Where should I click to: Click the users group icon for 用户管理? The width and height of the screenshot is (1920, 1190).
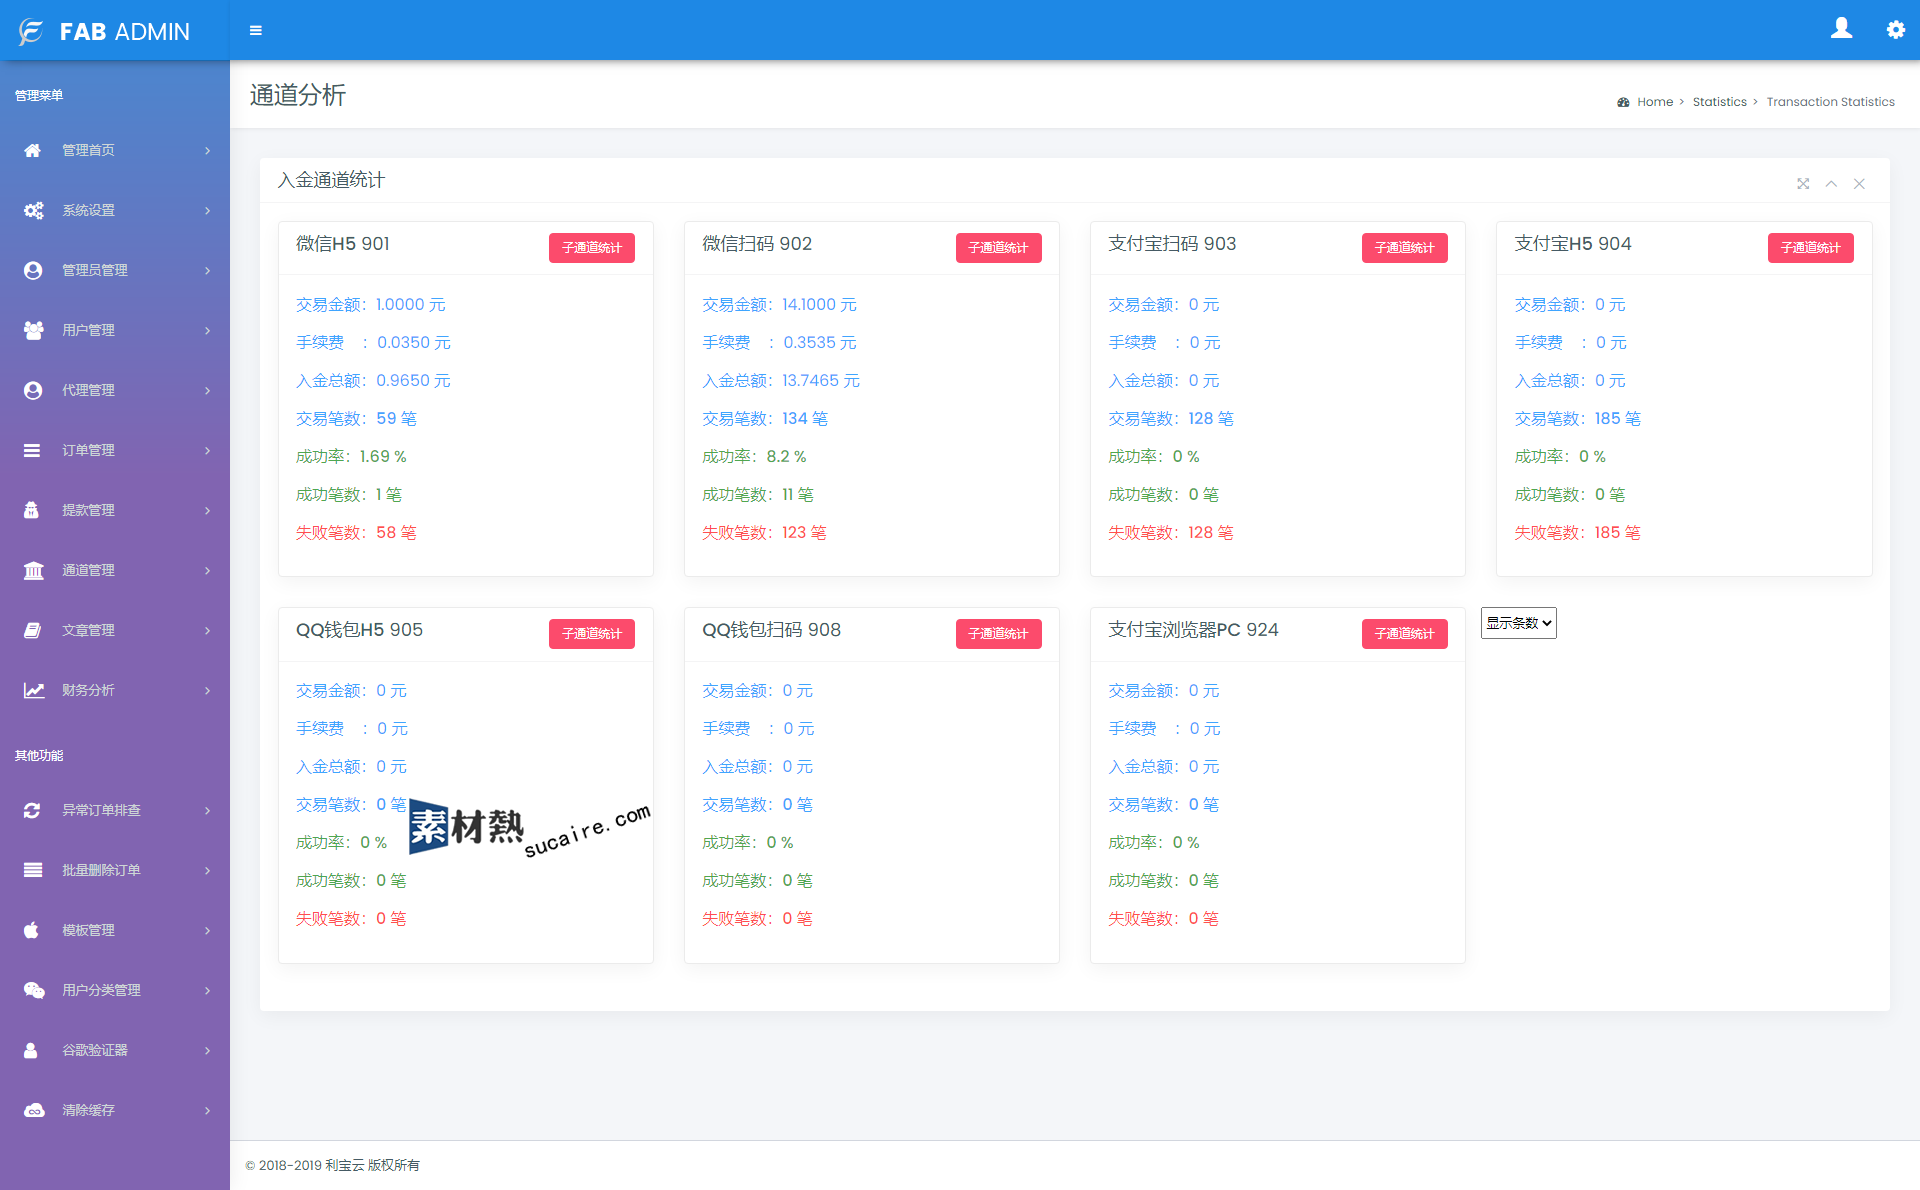33,330
